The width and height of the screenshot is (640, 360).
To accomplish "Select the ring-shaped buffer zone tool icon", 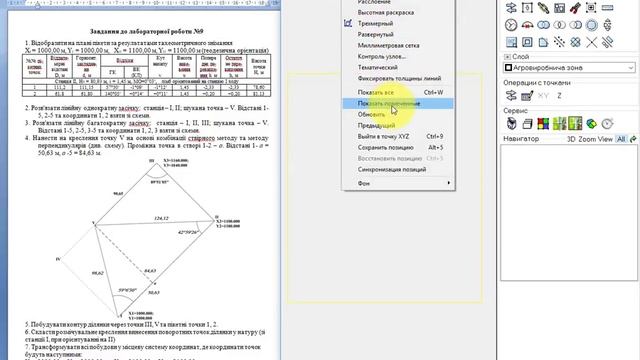I will [591, 25].
